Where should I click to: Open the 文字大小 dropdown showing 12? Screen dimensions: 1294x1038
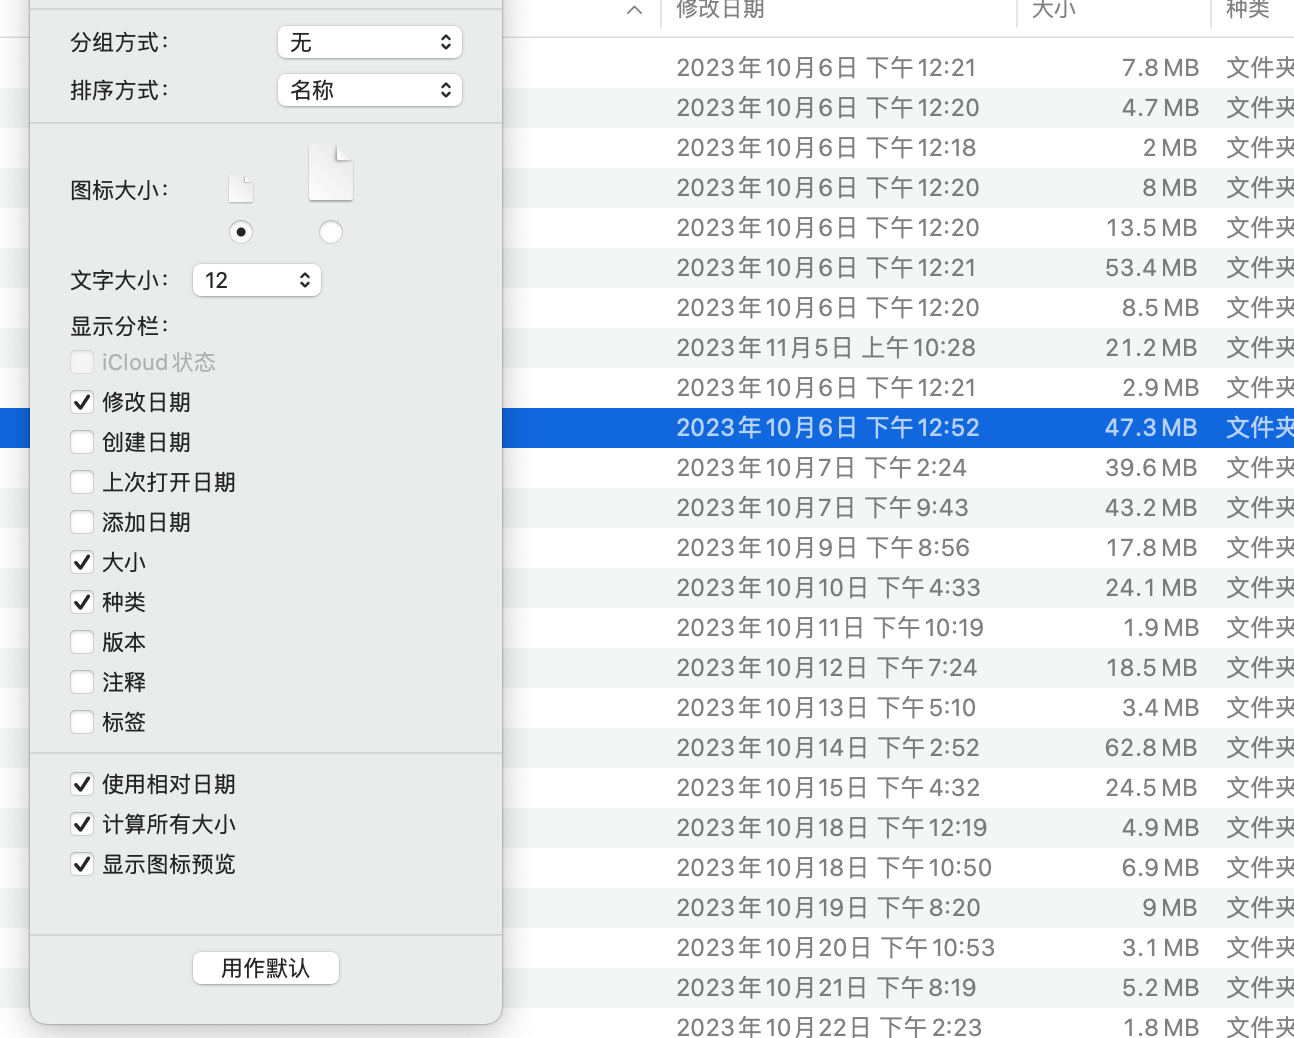click(x=256, y=280)
